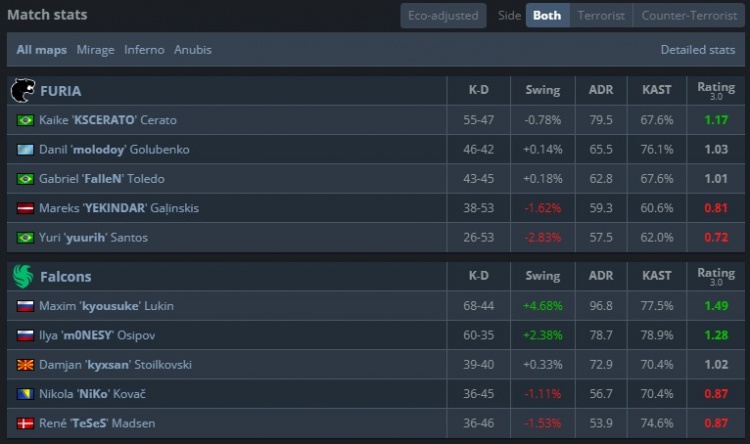Switch side filter to Terrorist
Image resolution: width=750 pixels, height=444 pixels.
click(601, 16)
